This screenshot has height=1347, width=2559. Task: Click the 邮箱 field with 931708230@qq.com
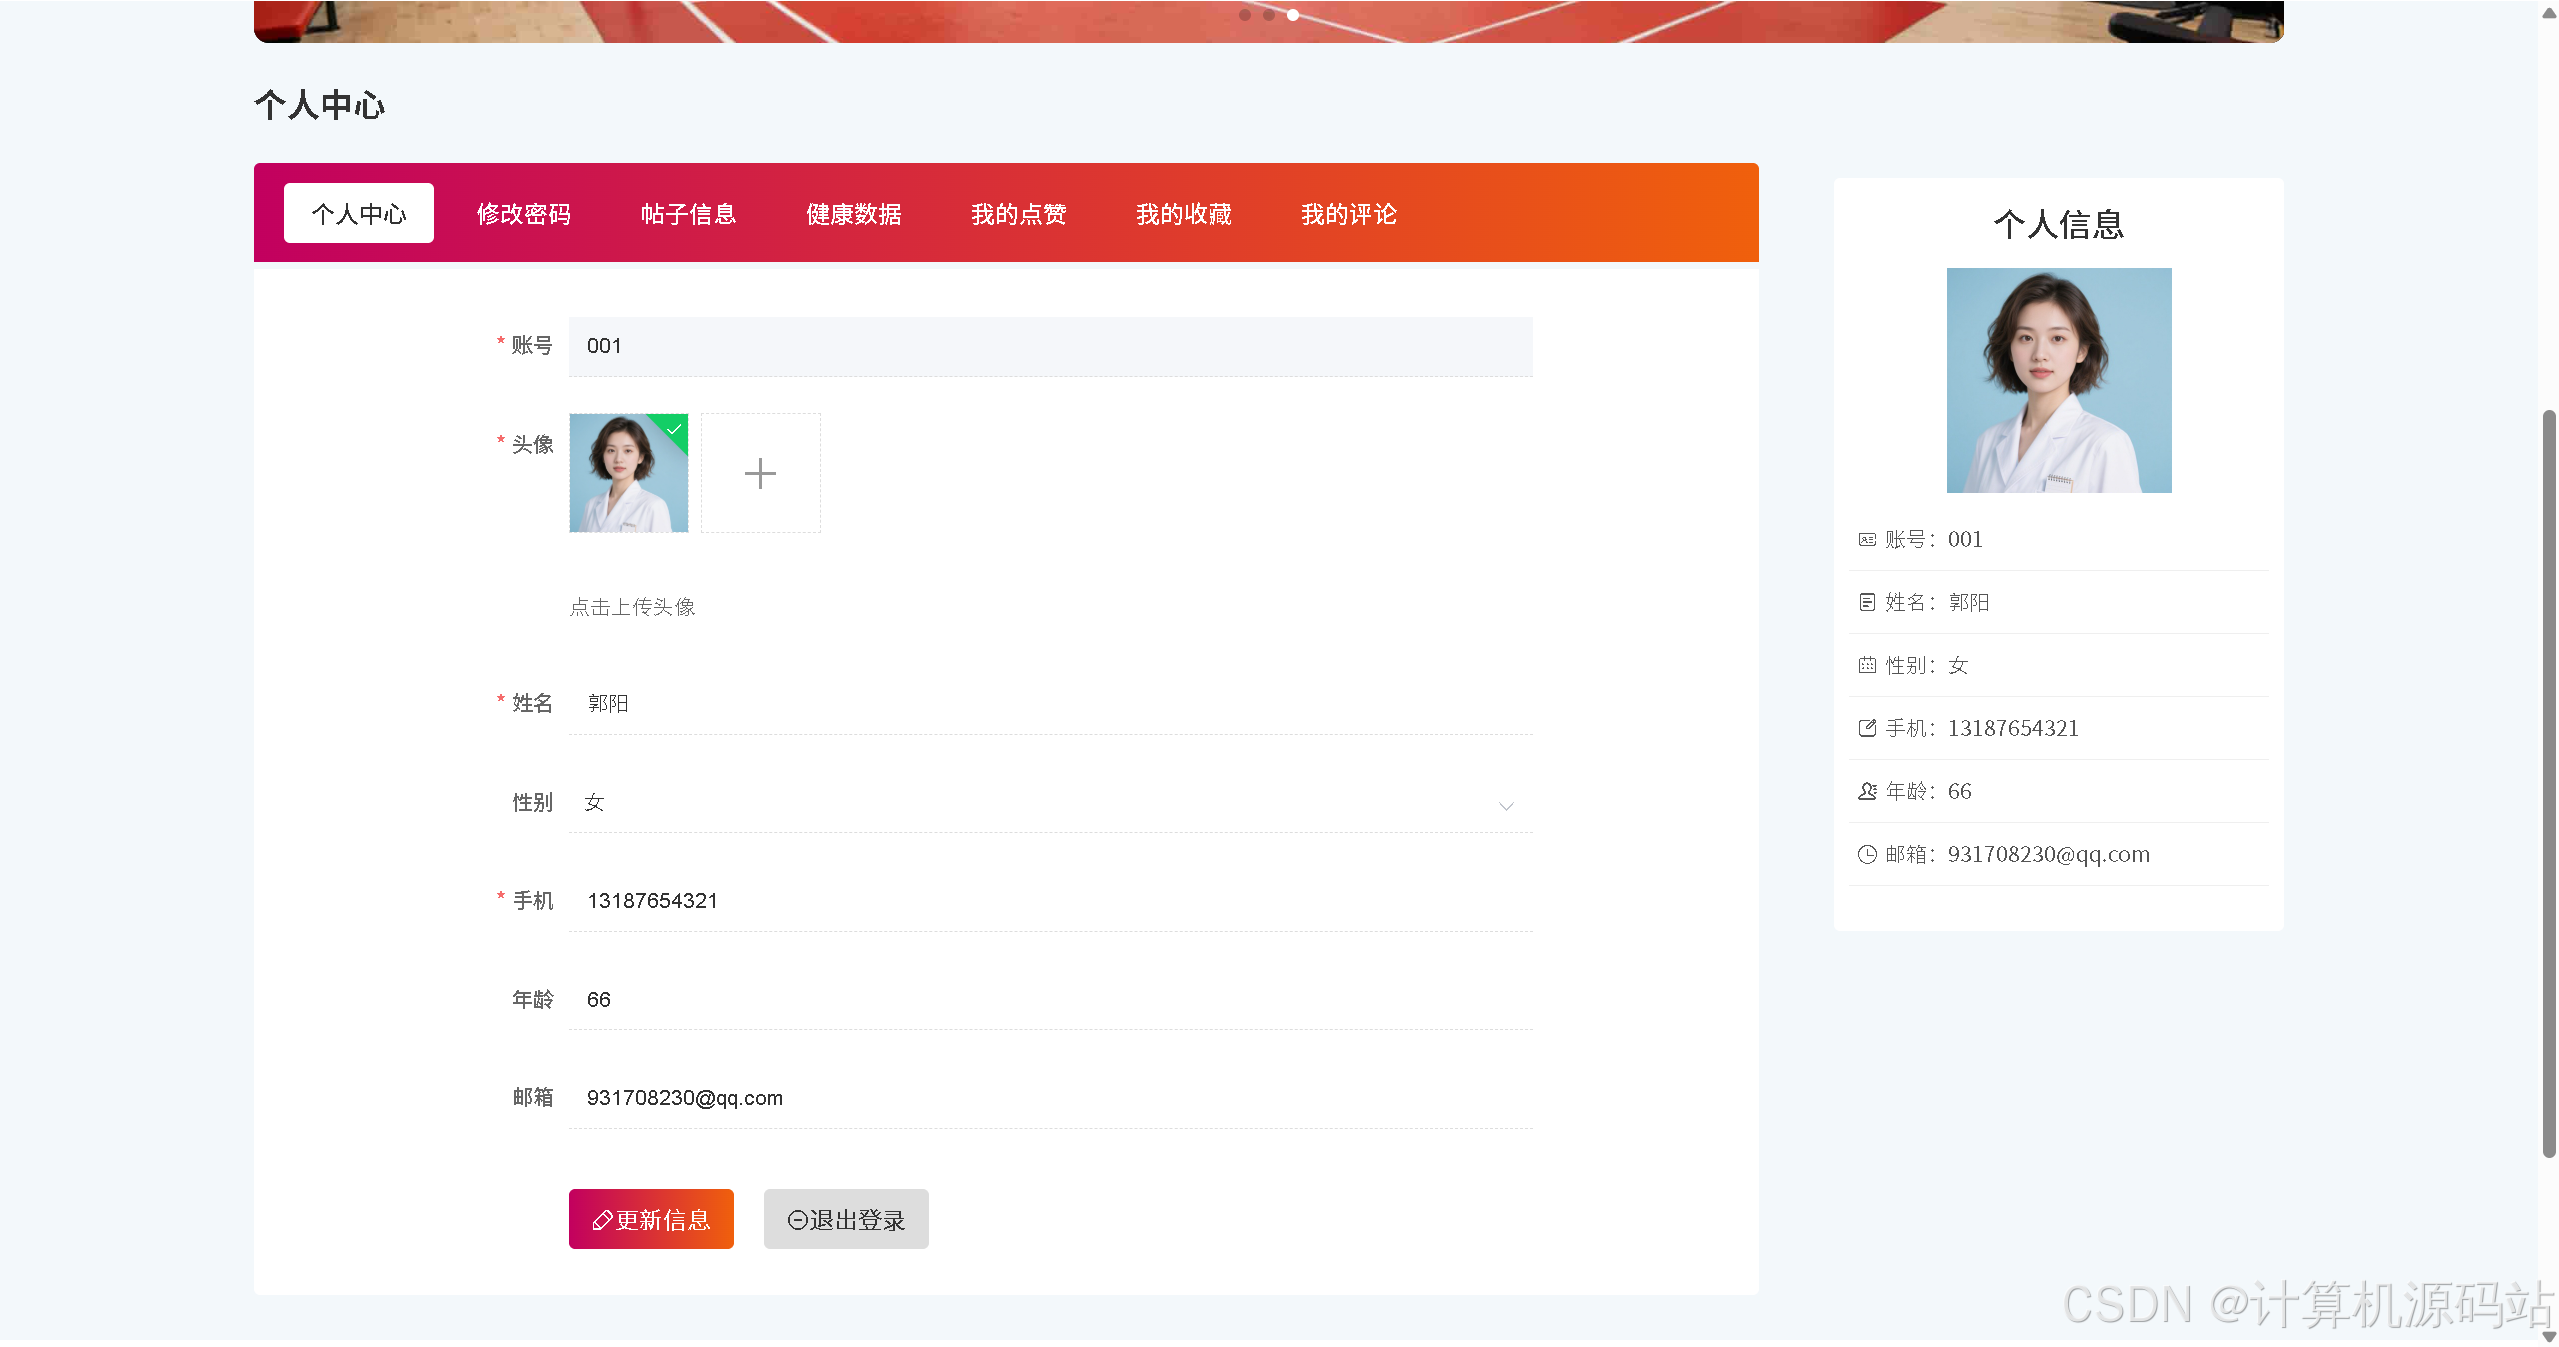pos(1050,1098)
